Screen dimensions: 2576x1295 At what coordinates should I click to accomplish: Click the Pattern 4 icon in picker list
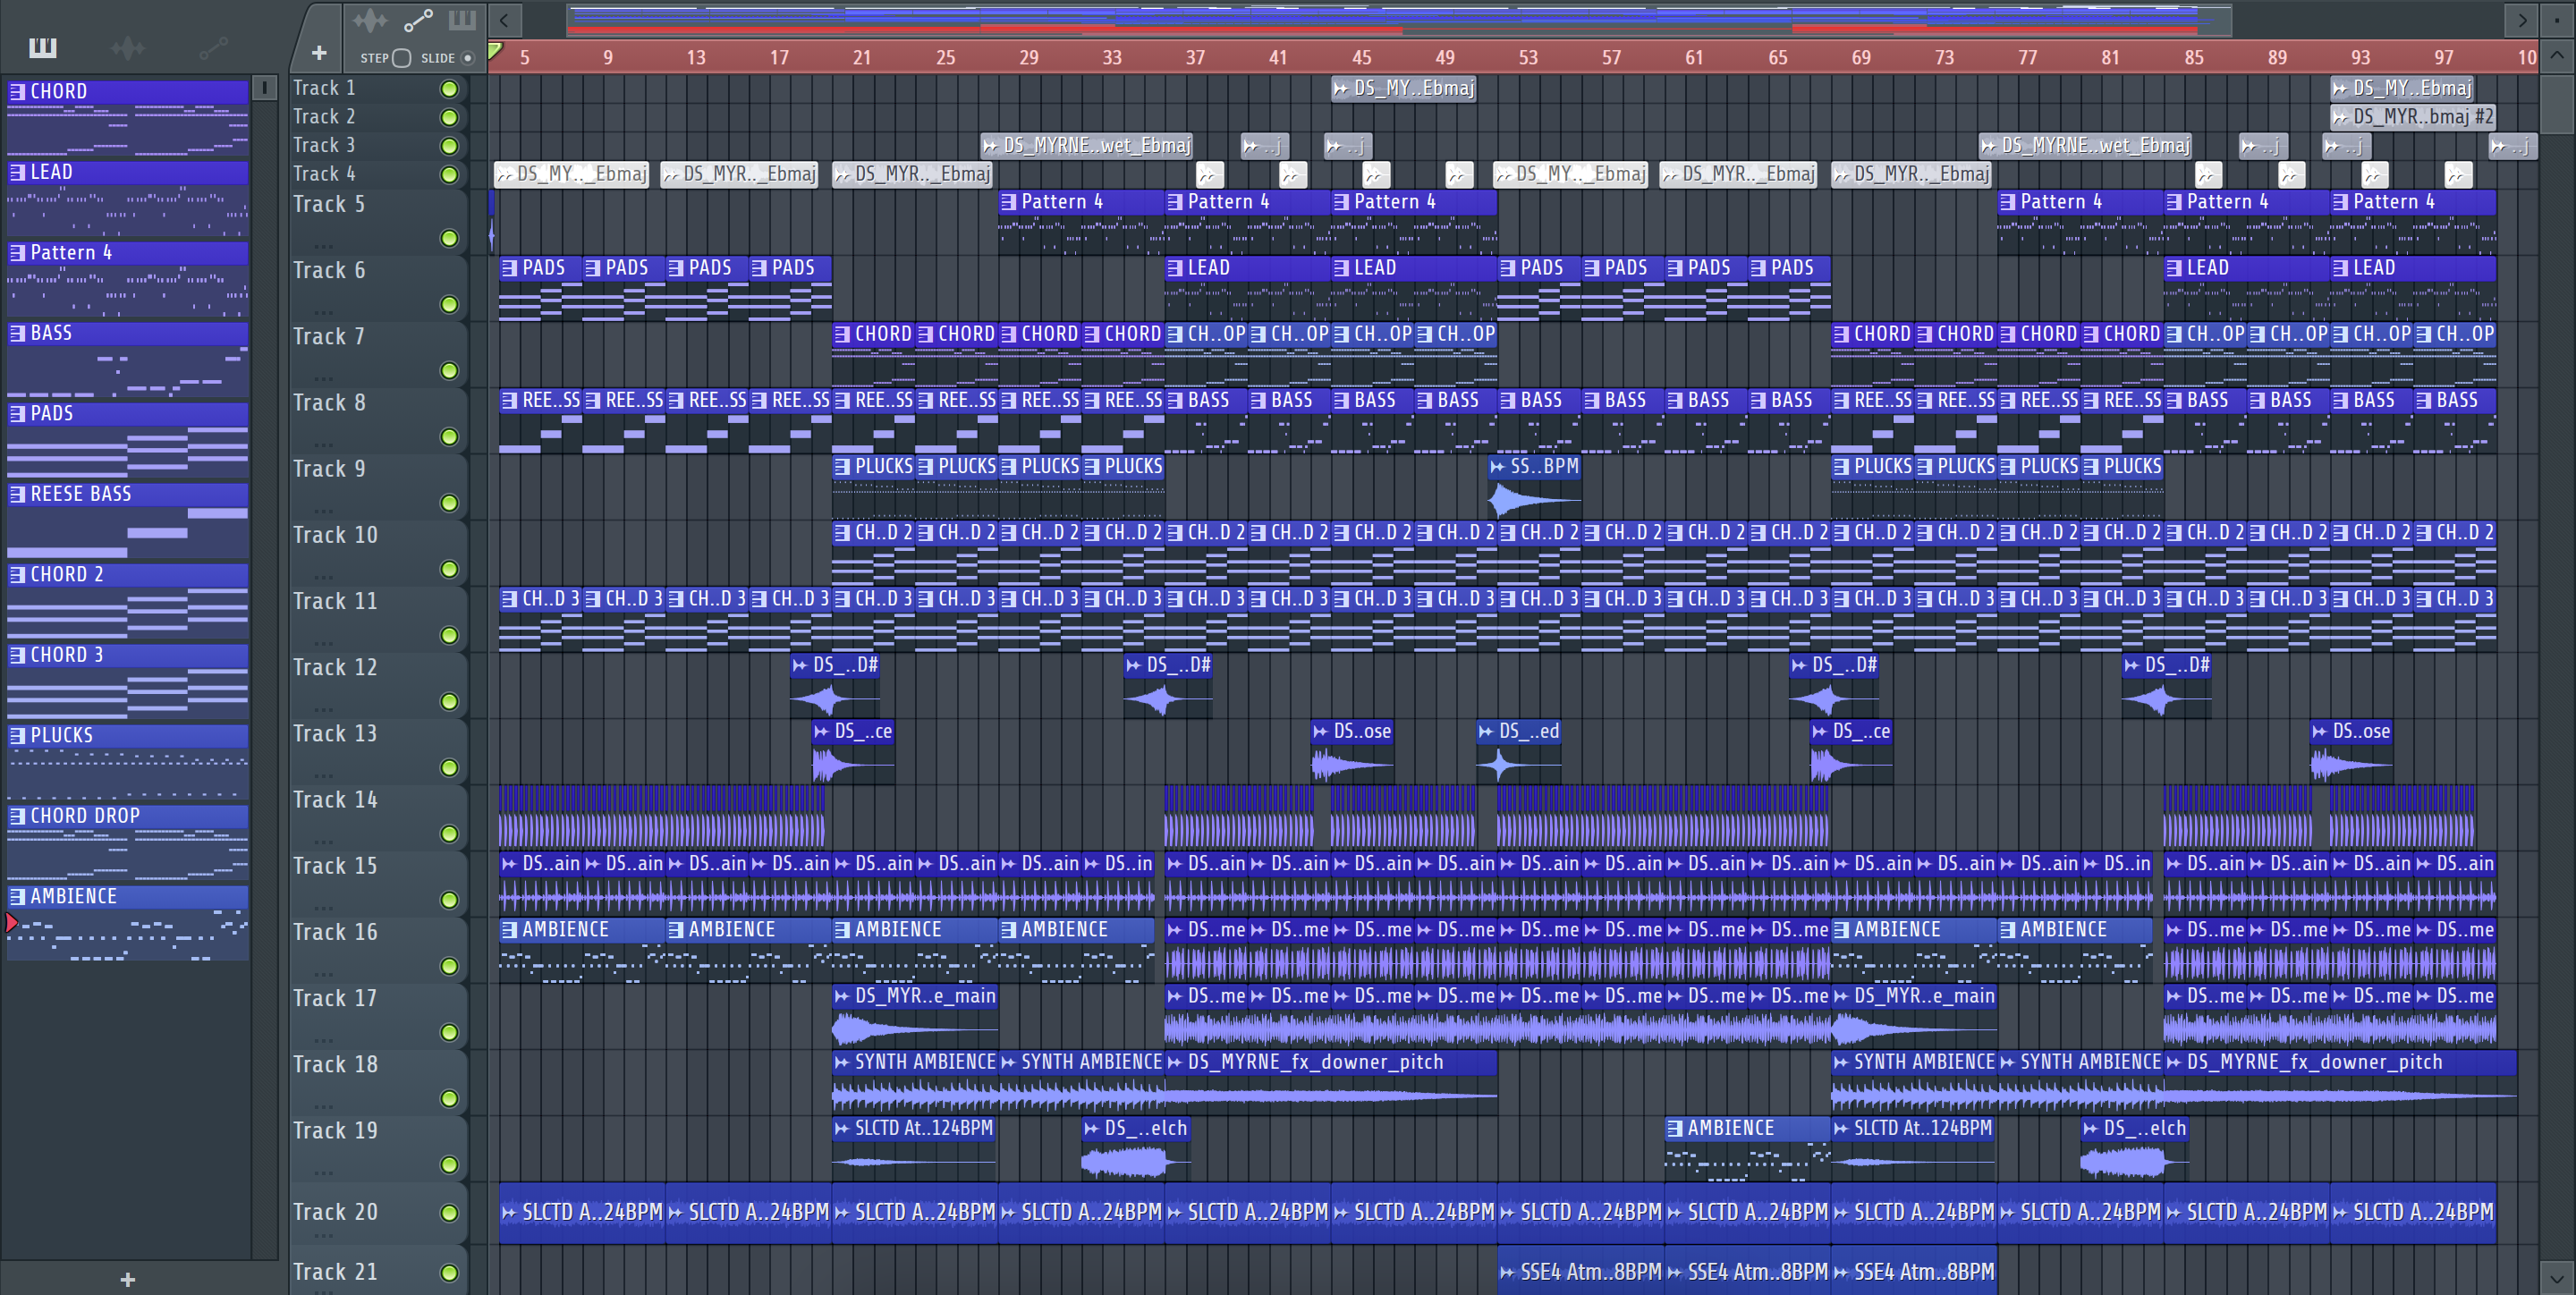[x=17, y=253]
